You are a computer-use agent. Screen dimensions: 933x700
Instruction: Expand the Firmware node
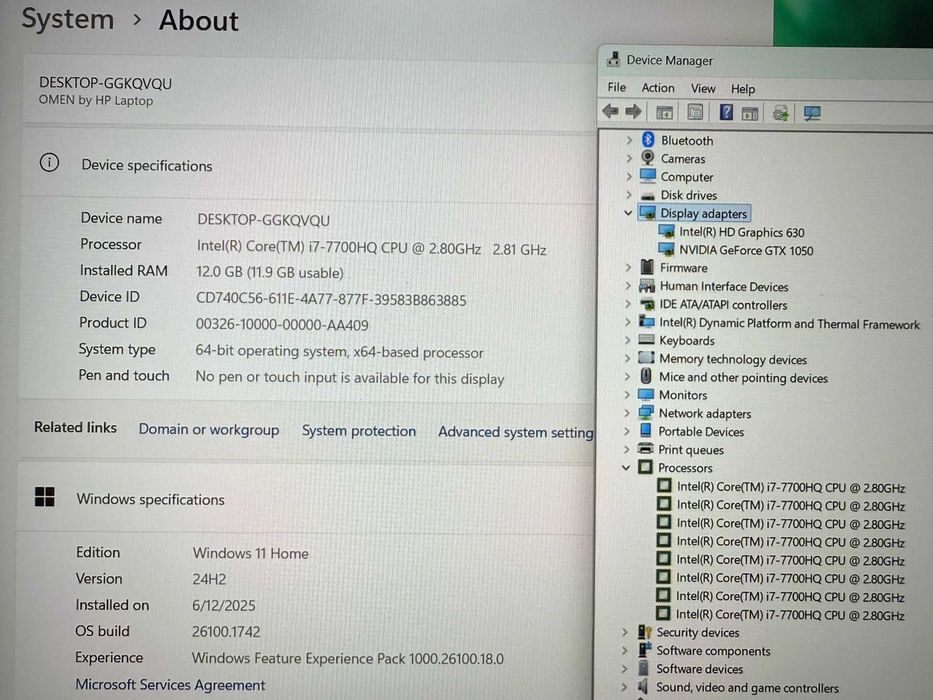[628, 268]
